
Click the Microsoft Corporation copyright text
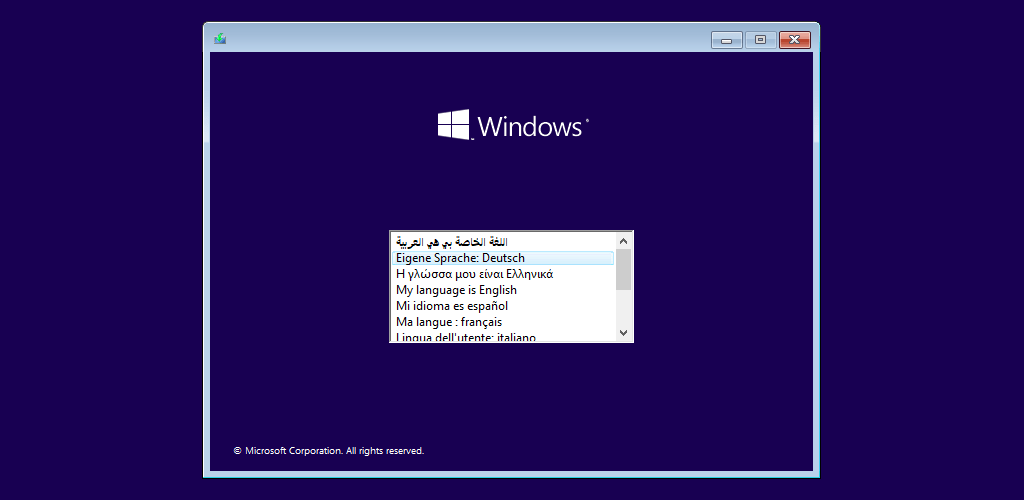pyautogui.click(x=329, y=450)
